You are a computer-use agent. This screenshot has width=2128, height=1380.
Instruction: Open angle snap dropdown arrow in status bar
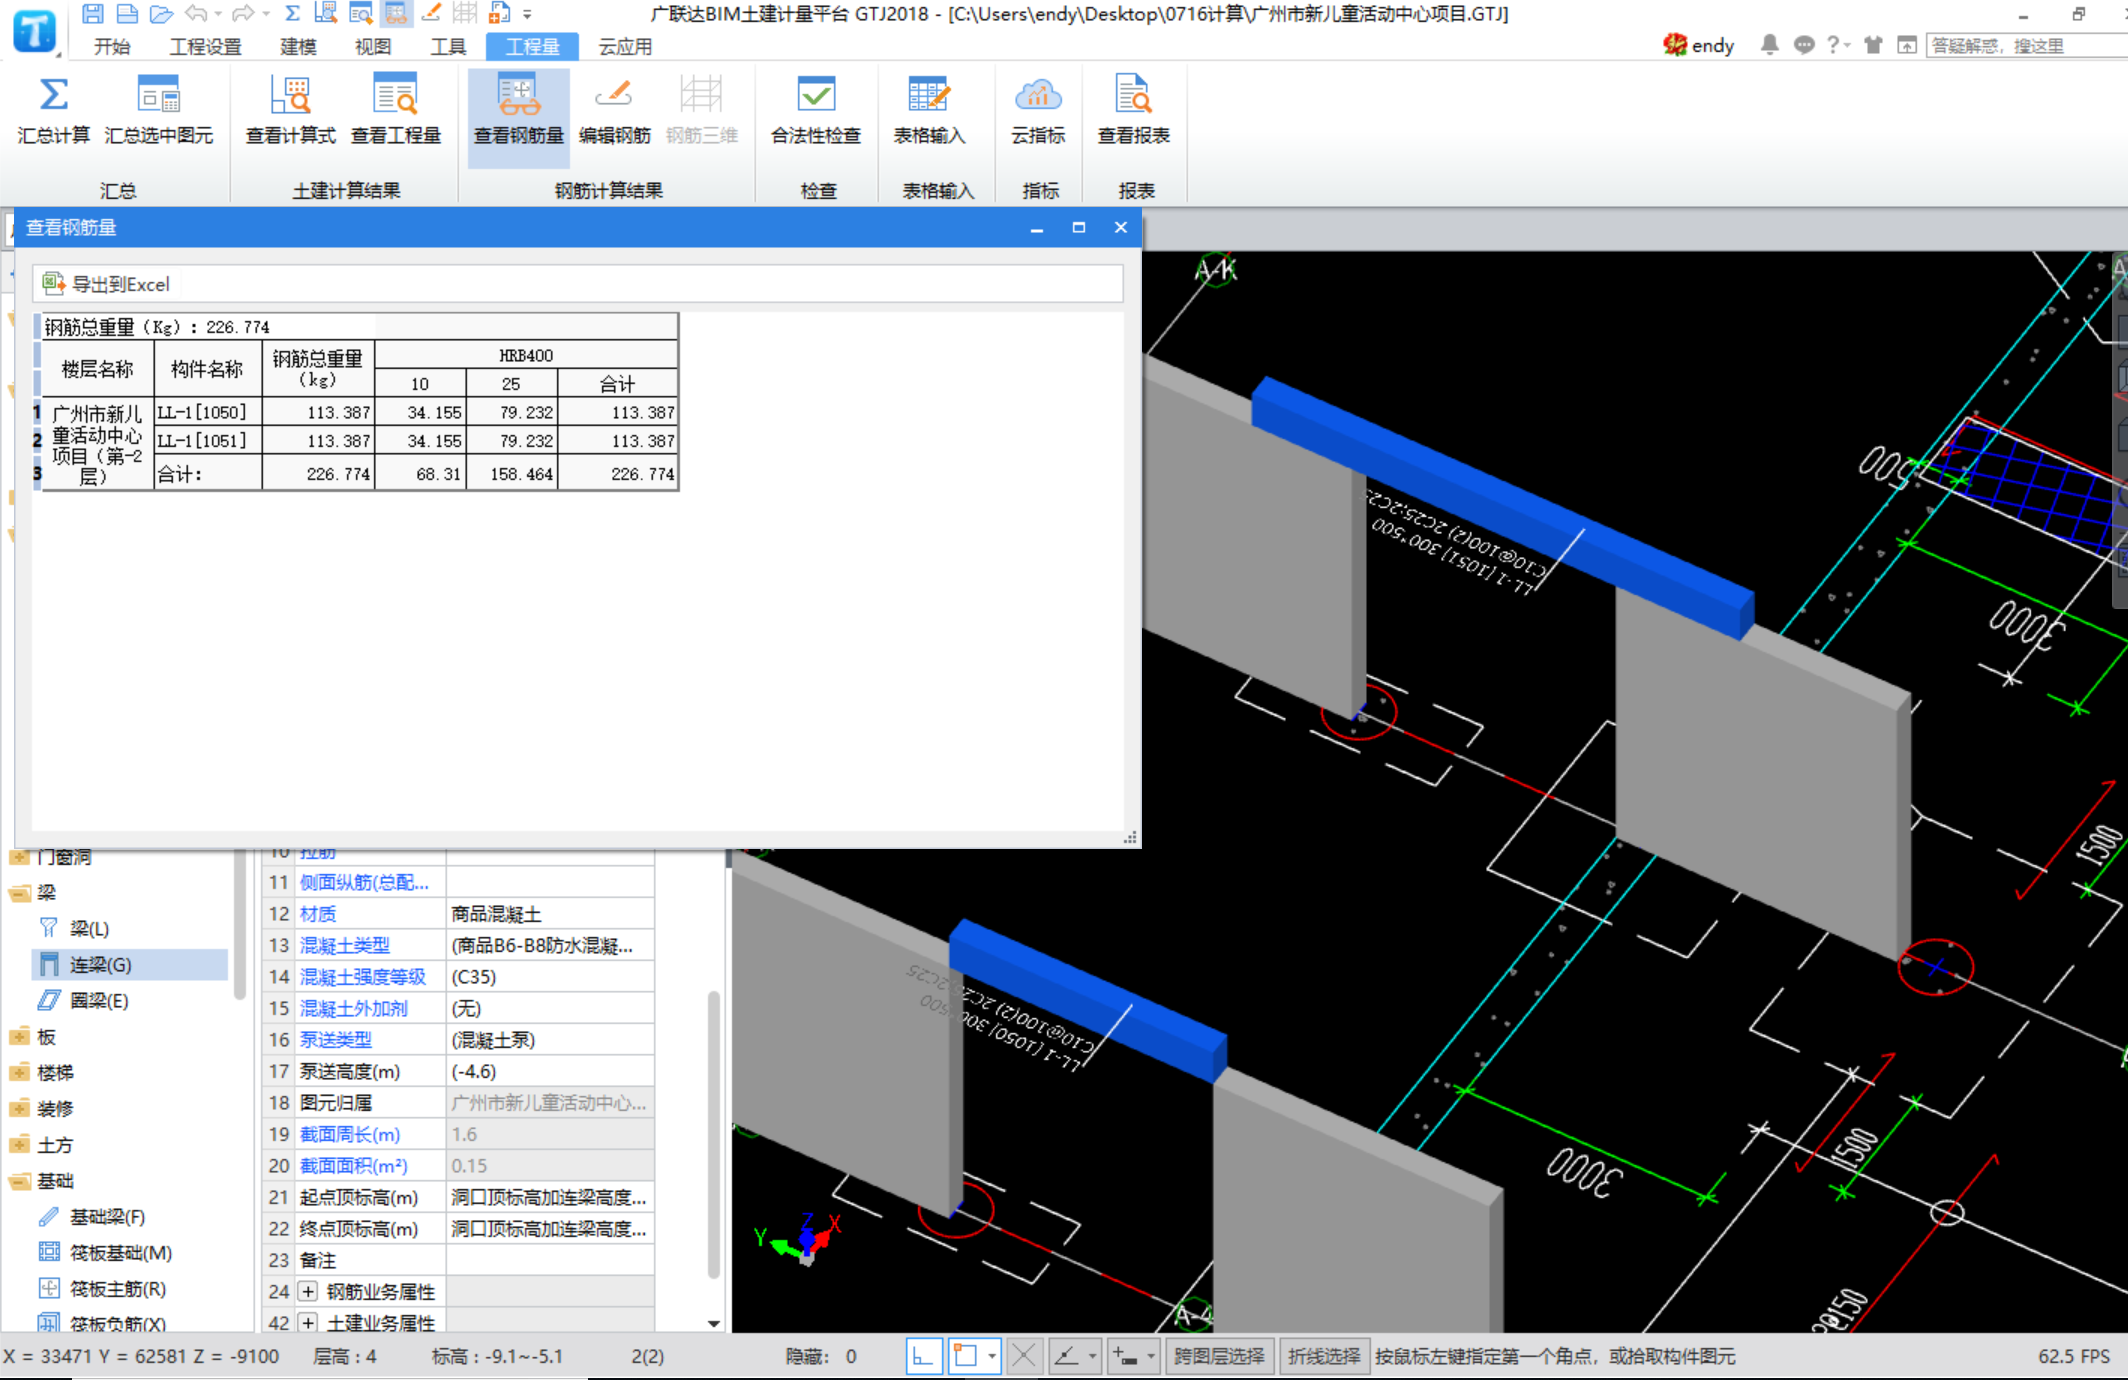[1093, 1356]
